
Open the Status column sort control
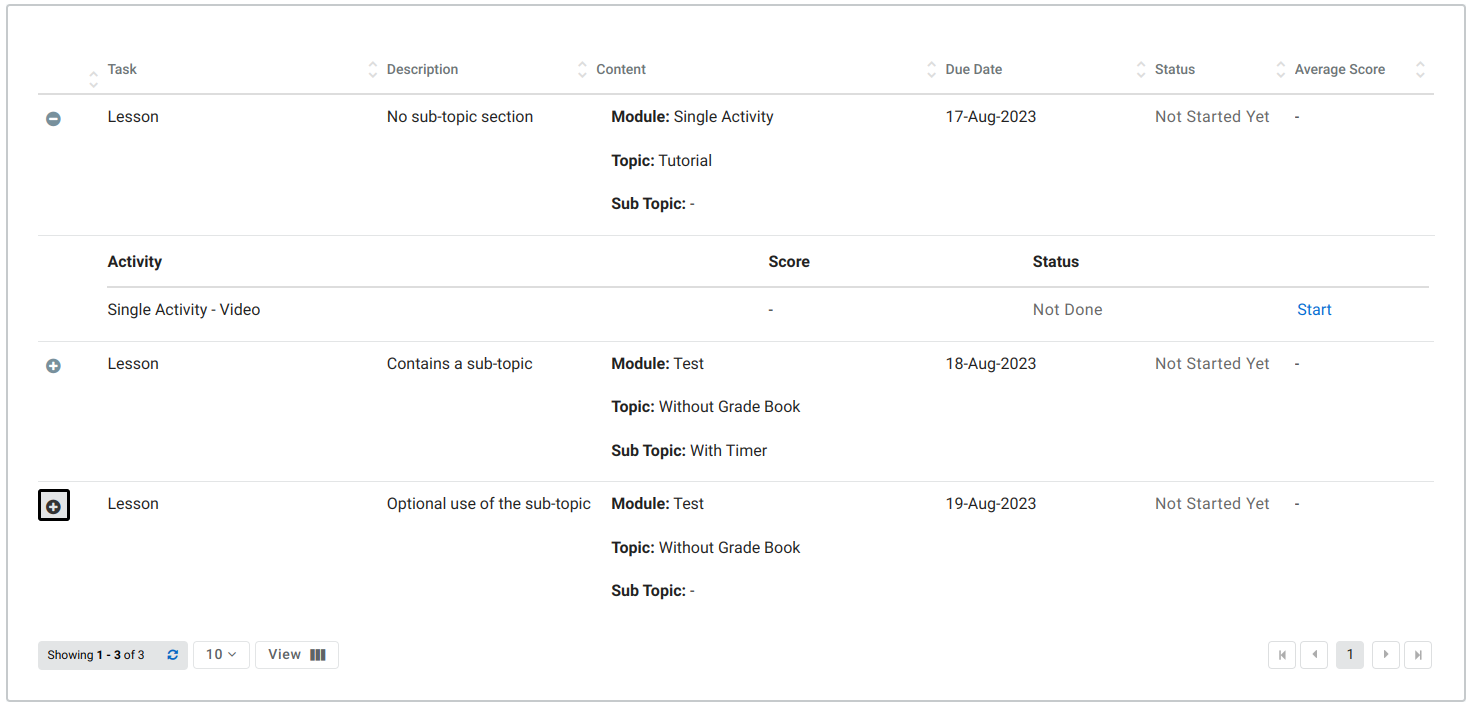1140,69
